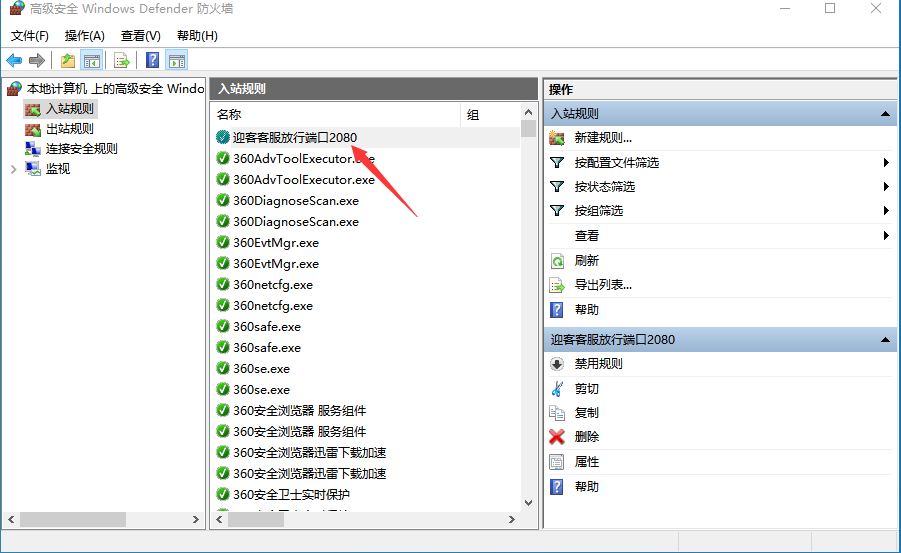Image resolution: width=901 pixels, height=553 pixels.
Task: Click the rules list horizontal scroll-left arrow
Action: (219, 520)
